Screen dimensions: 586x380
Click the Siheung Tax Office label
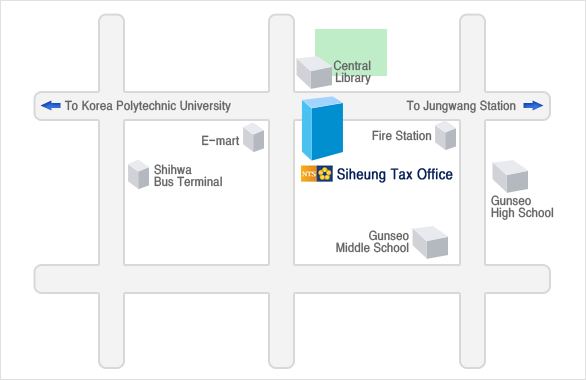(x=395, y=174)
